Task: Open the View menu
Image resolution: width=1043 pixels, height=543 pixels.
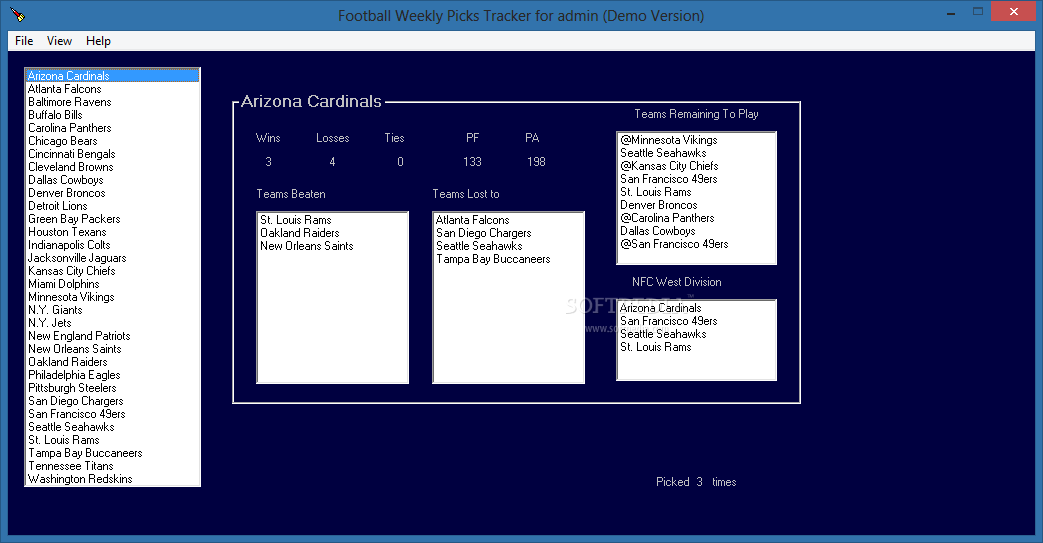Action: coord(59,41)
